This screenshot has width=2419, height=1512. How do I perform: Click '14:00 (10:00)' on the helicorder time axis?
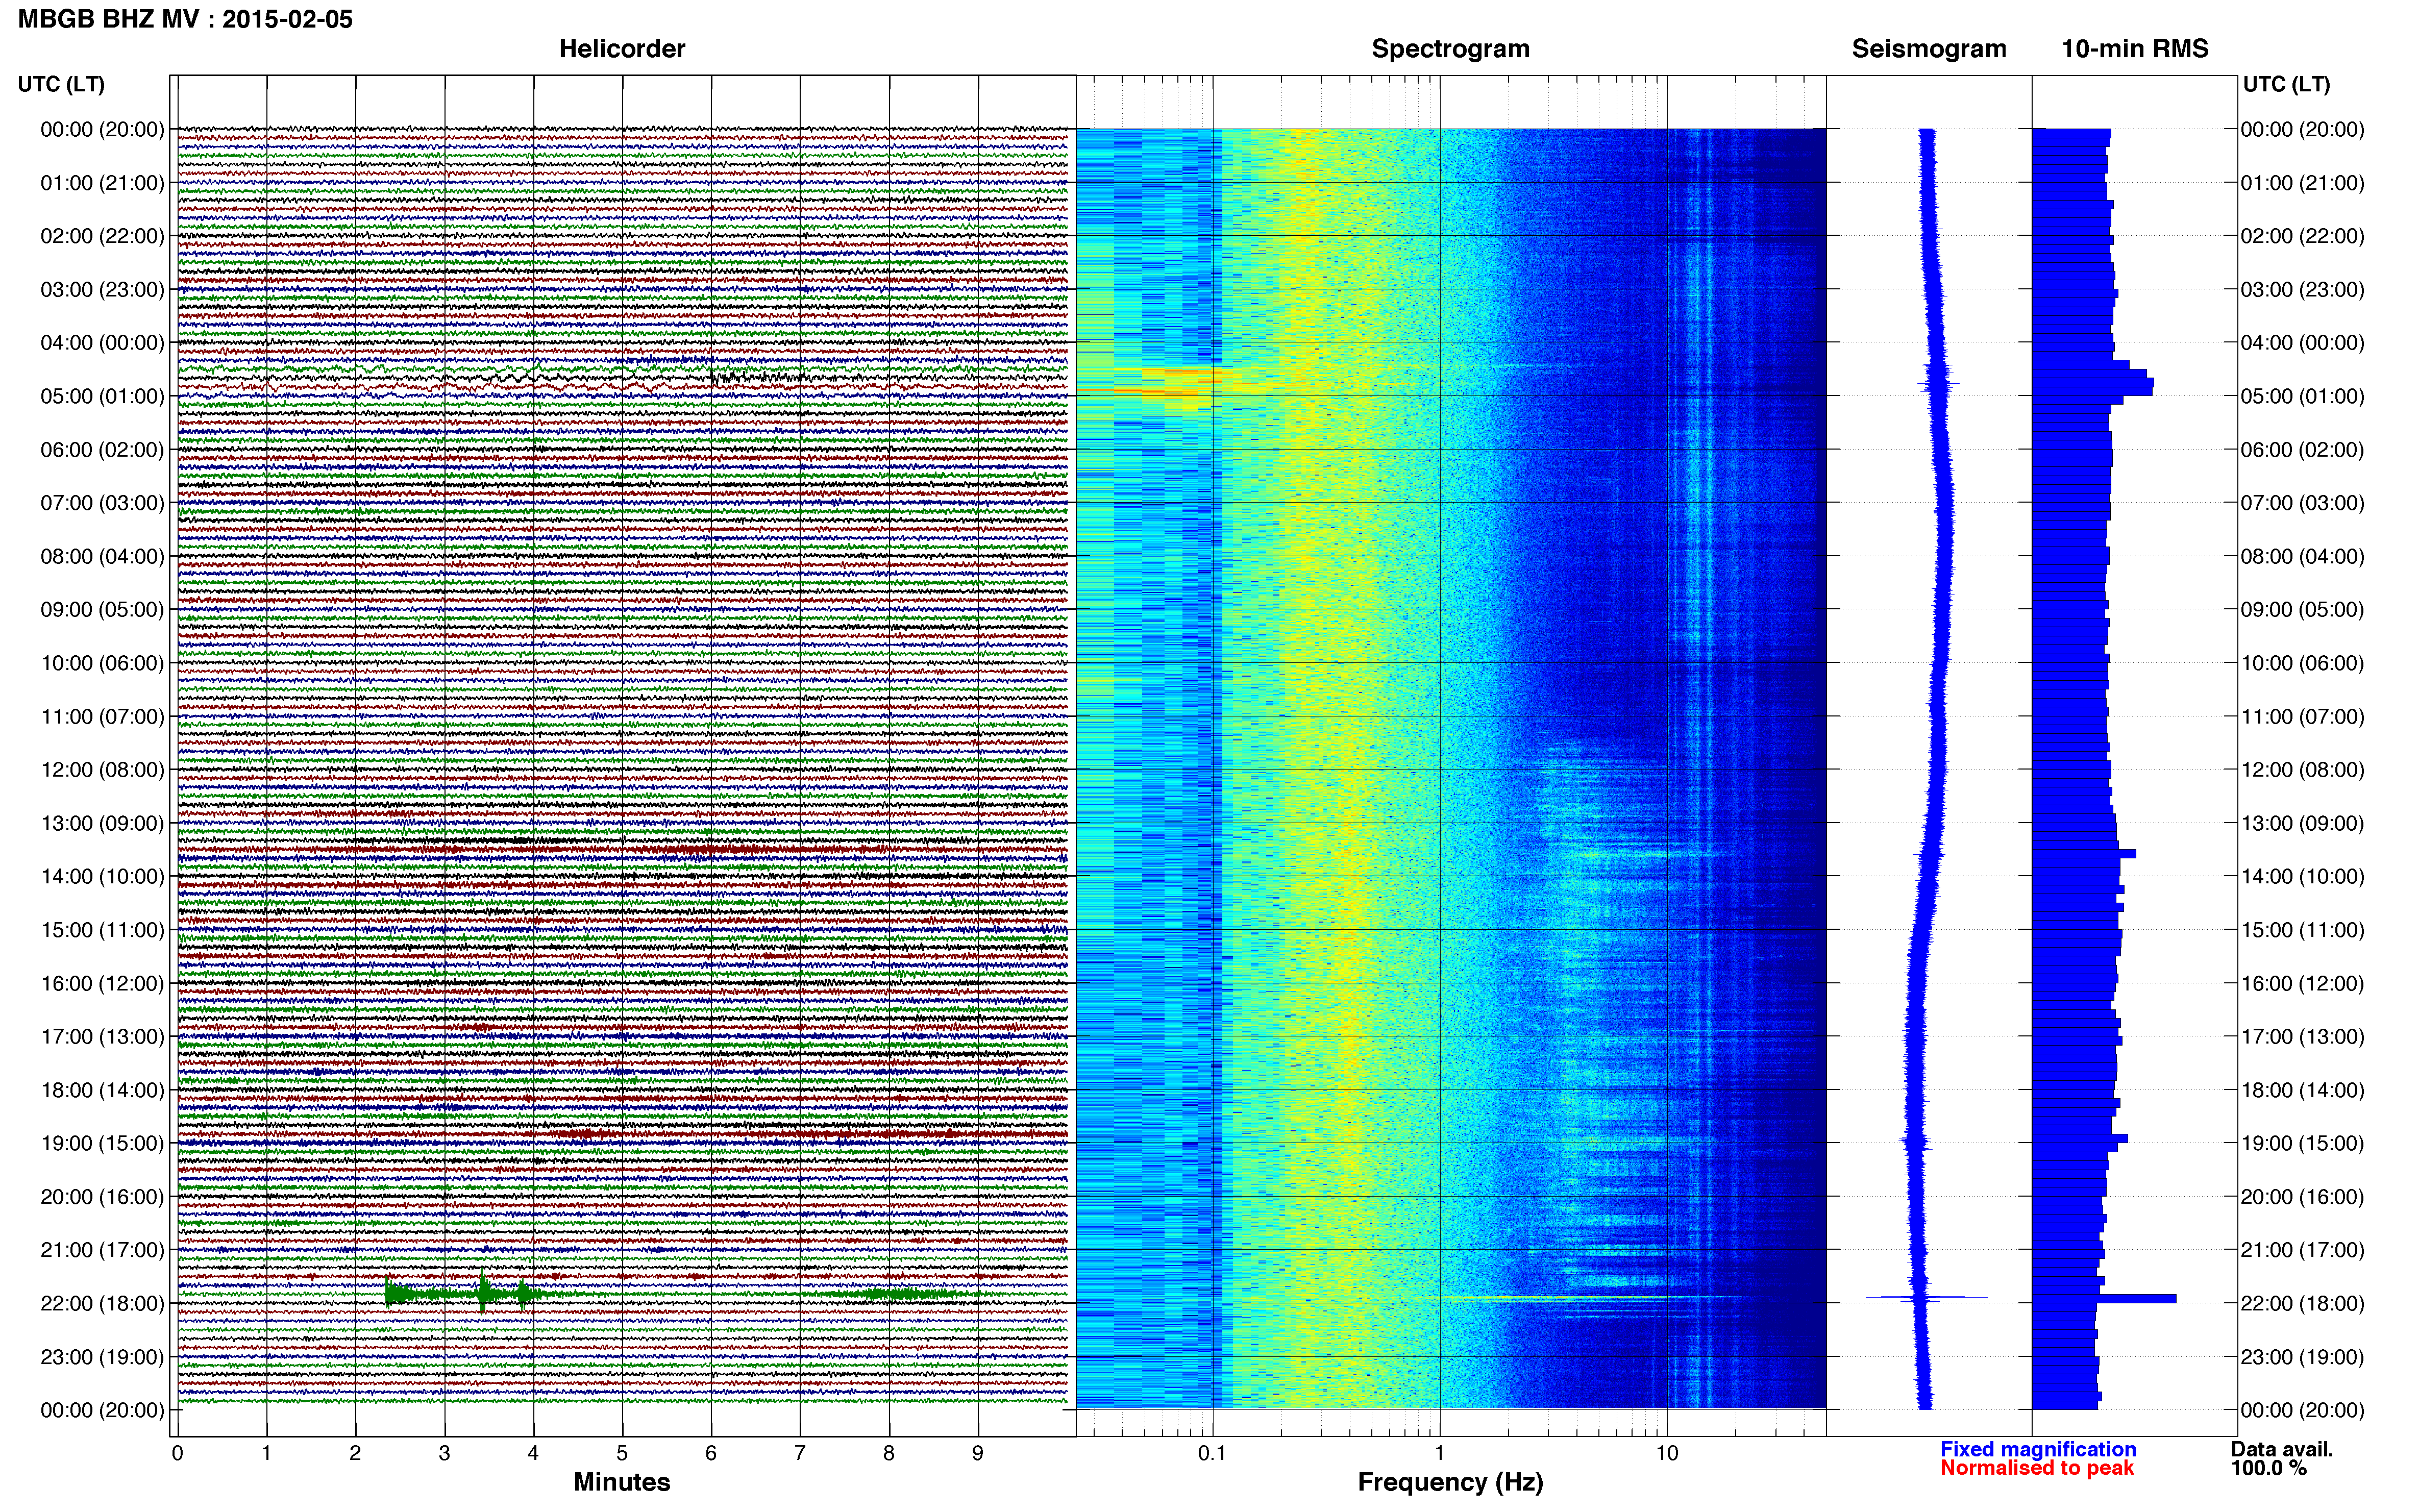[x=102, y=877]
